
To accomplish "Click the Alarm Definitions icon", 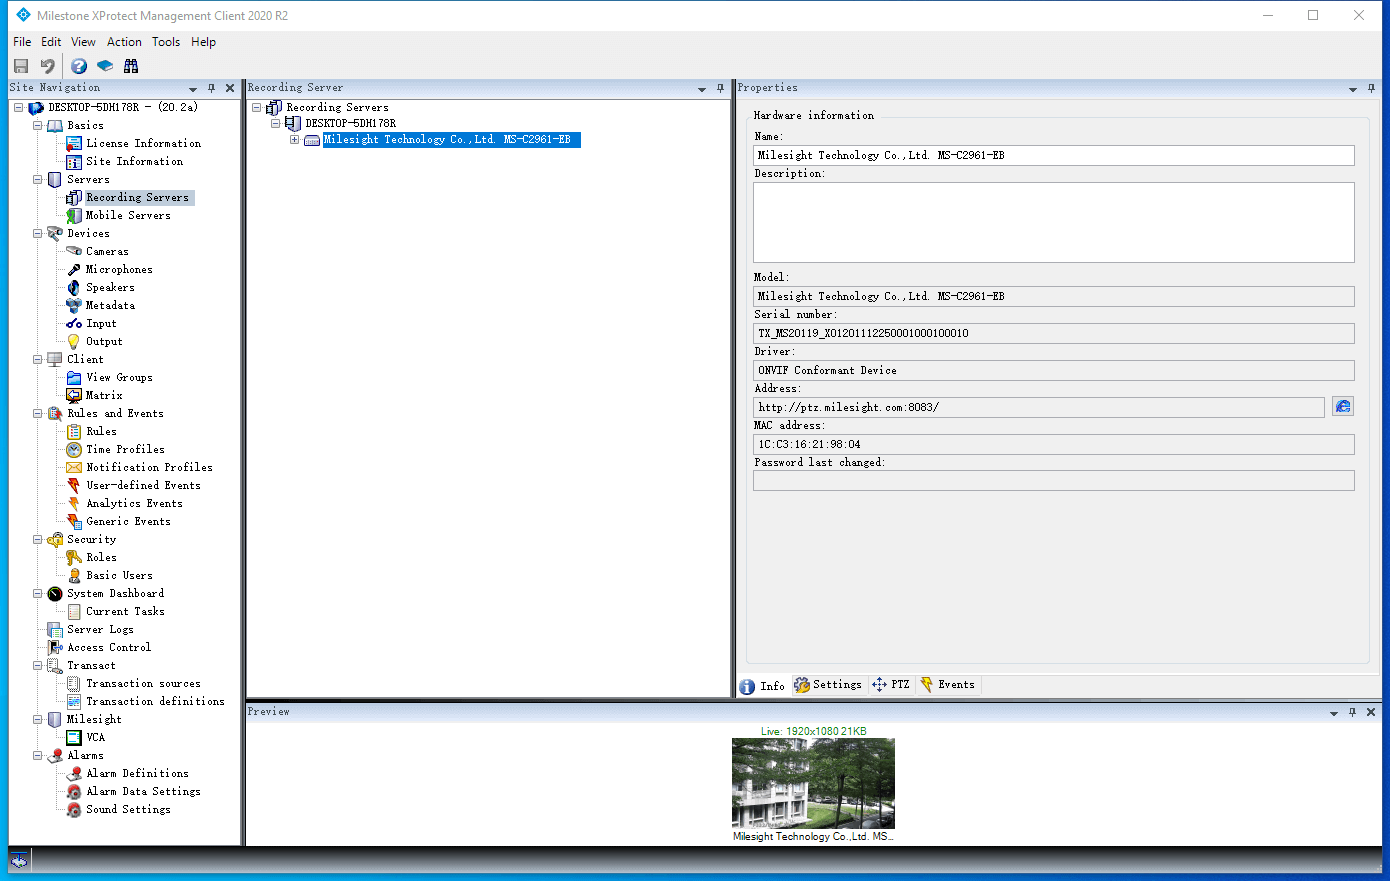I will (74, 773).
